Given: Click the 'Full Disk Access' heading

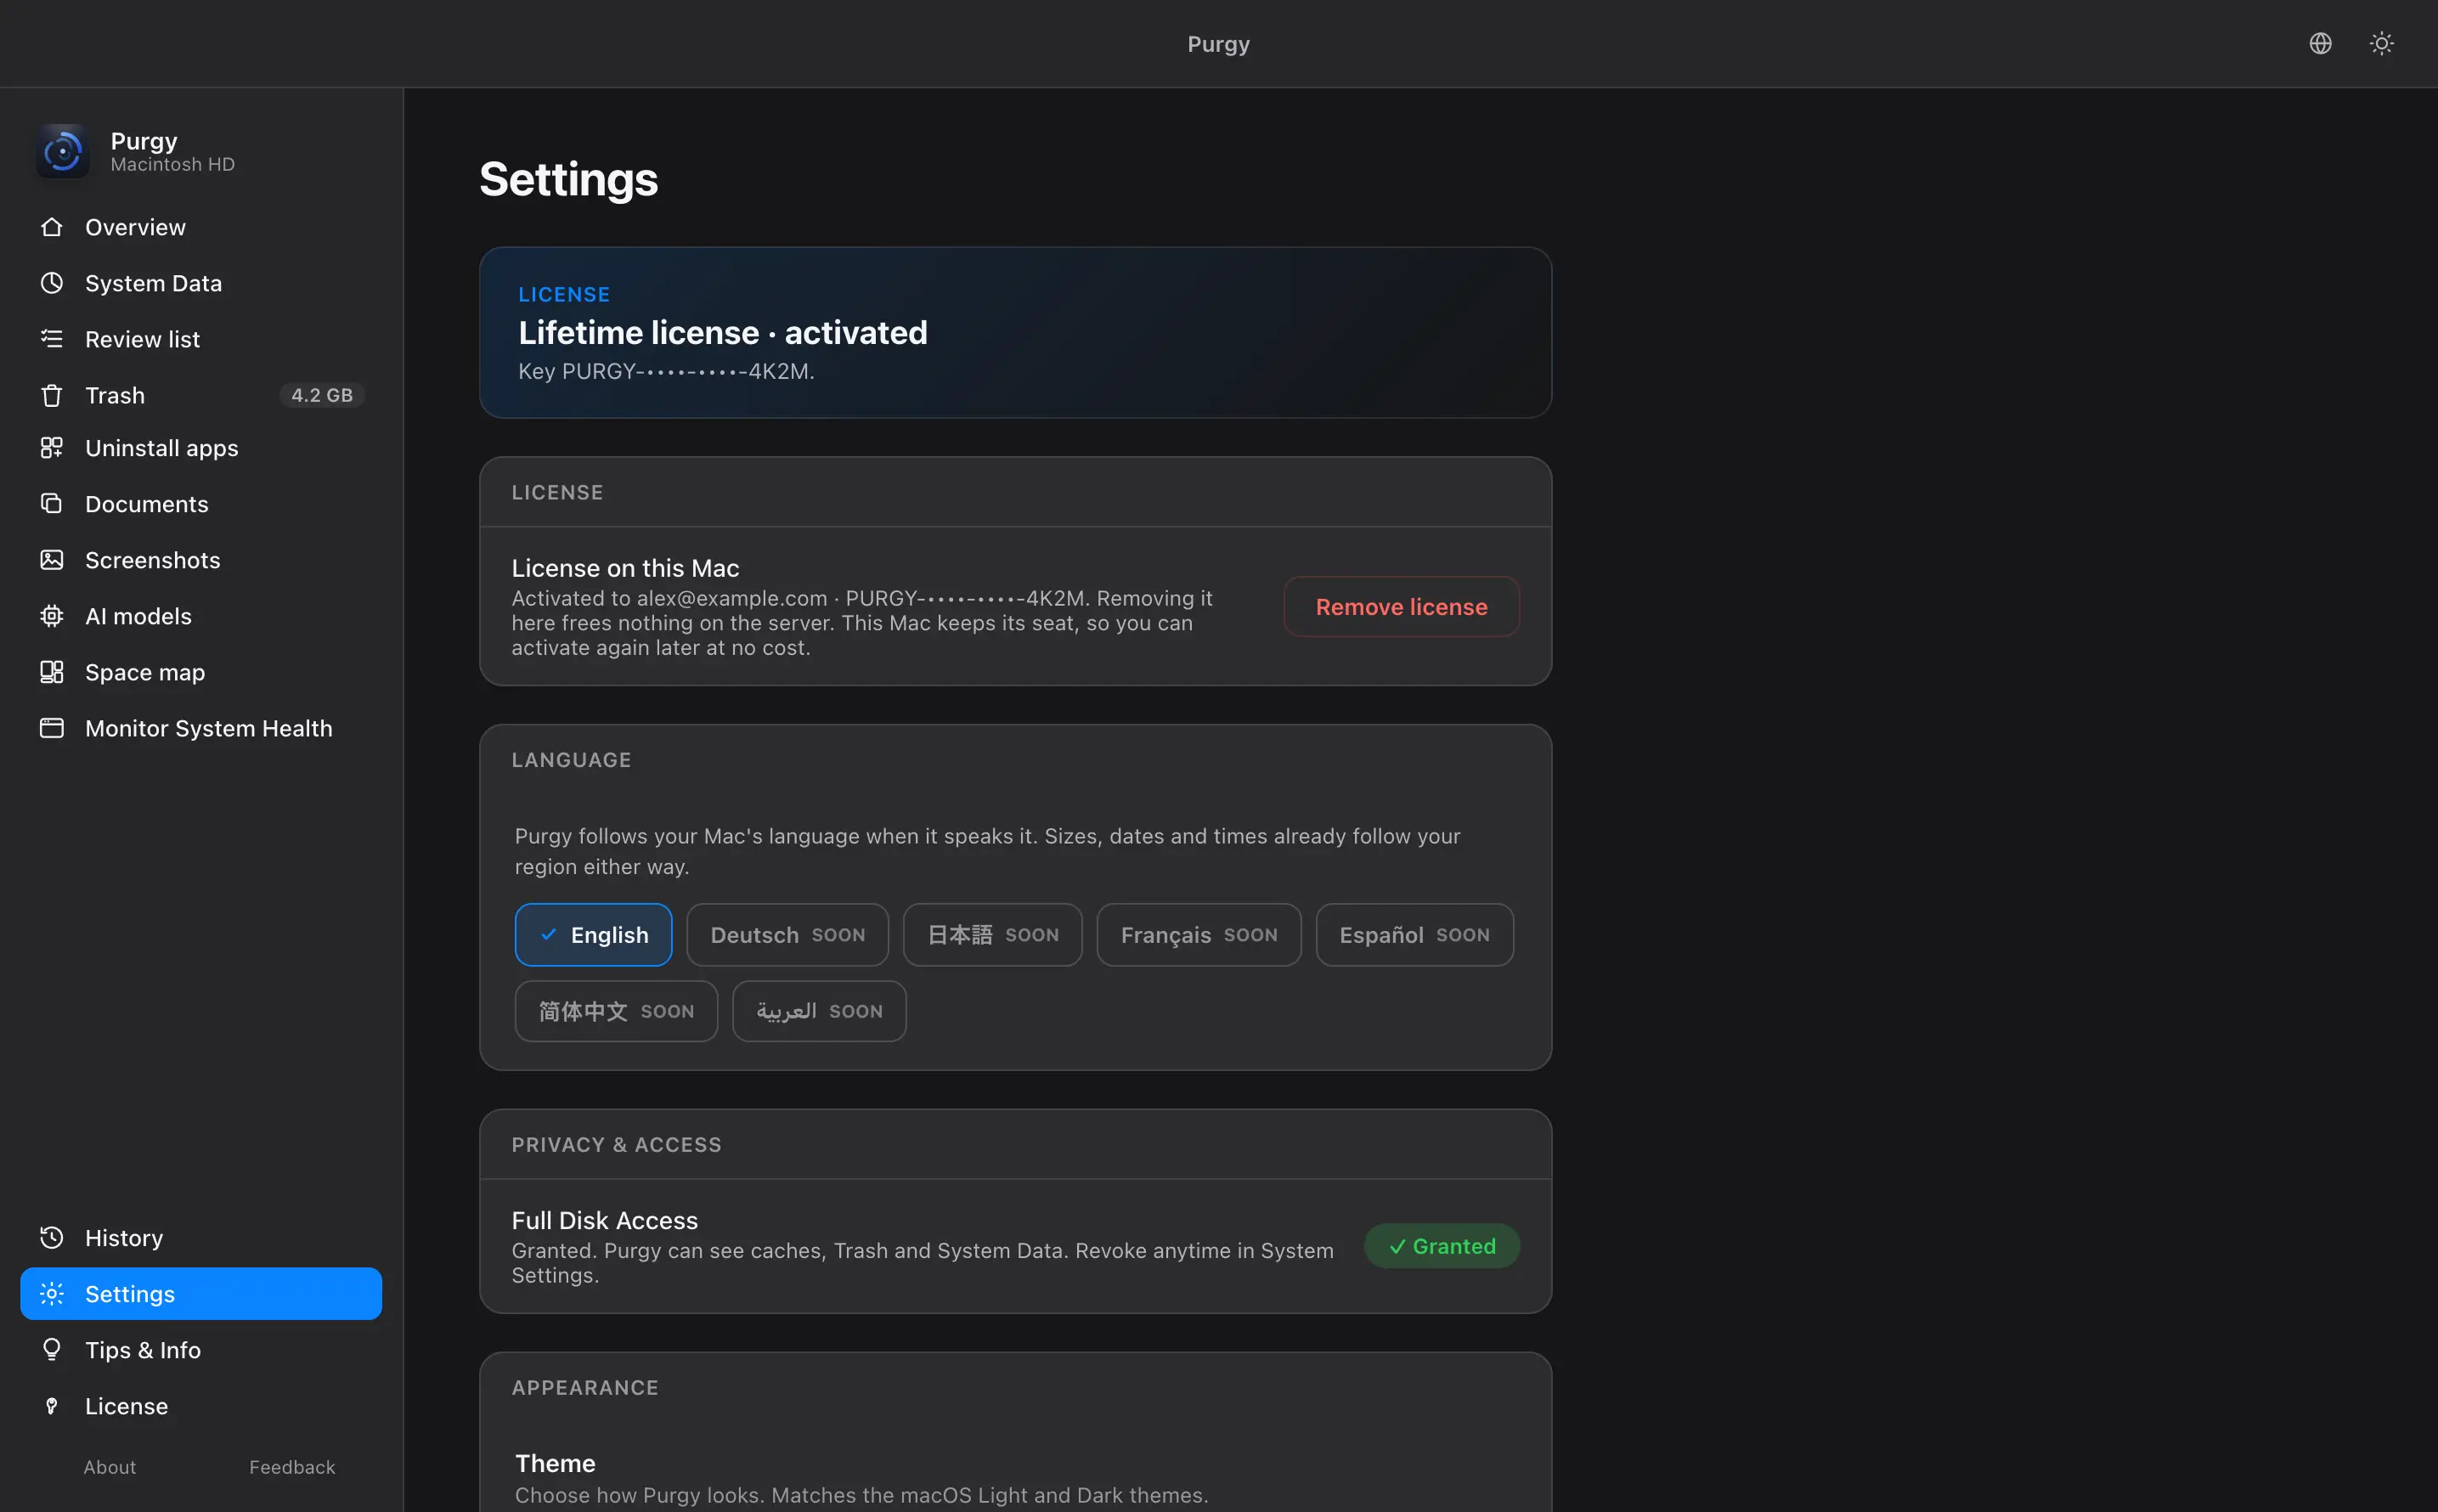Looking at the screenshot, I should tap(604, 1219).
